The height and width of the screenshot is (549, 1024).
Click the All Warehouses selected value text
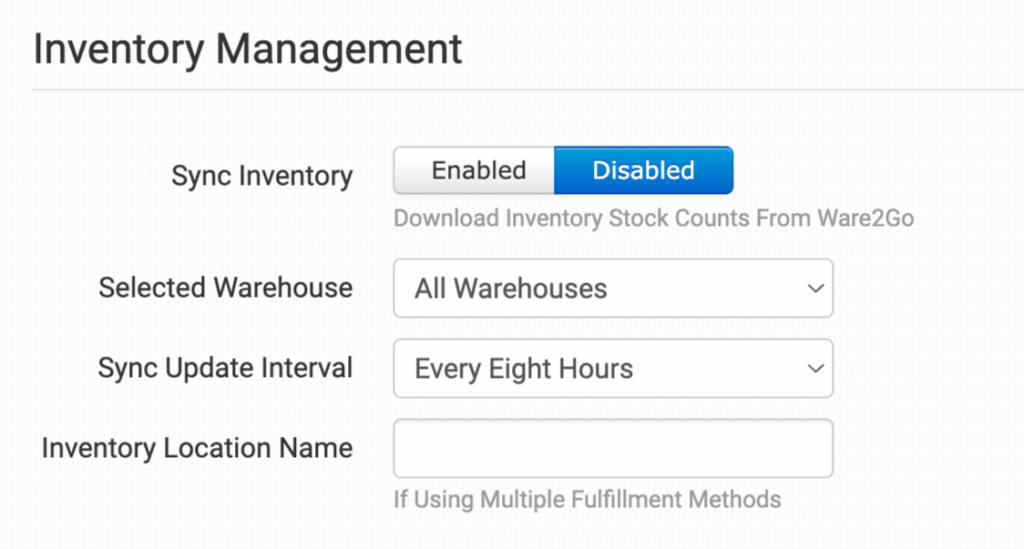[511, 289]
